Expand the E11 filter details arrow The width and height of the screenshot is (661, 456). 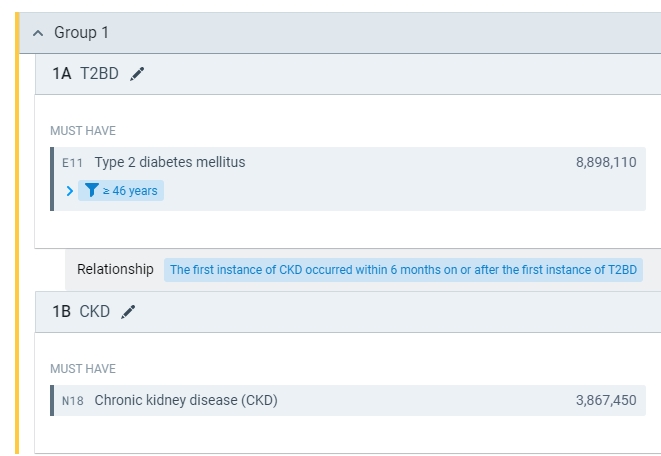pyautogui.click(x=69, y=191)
